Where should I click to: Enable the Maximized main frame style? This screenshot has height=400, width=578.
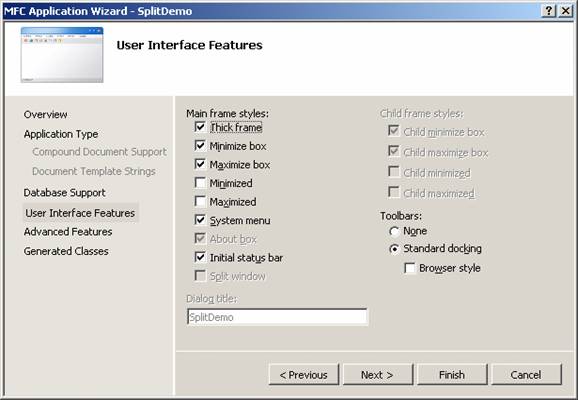click(x=200, y=202)
